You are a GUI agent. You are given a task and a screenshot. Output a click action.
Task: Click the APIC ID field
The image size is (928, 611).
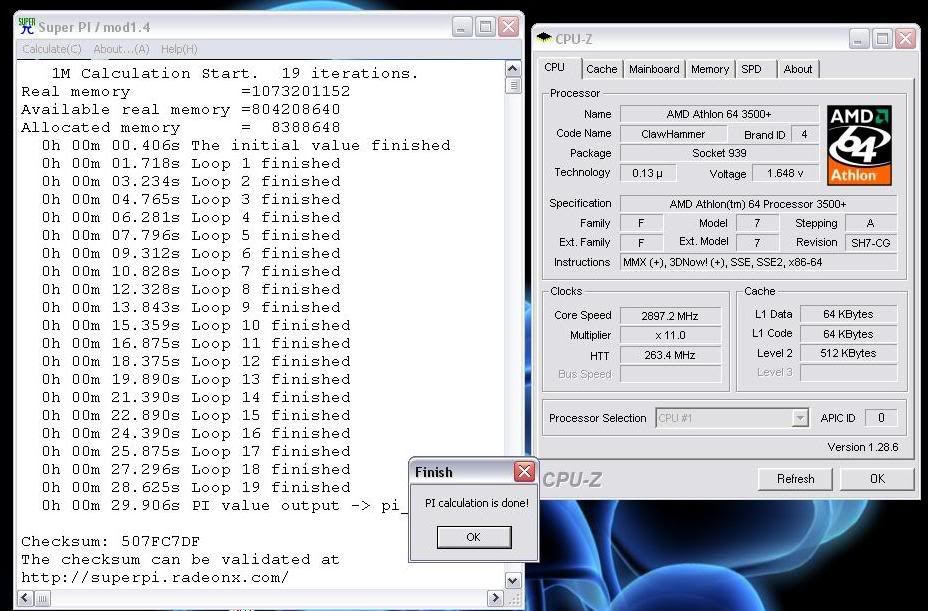point(881,418)
